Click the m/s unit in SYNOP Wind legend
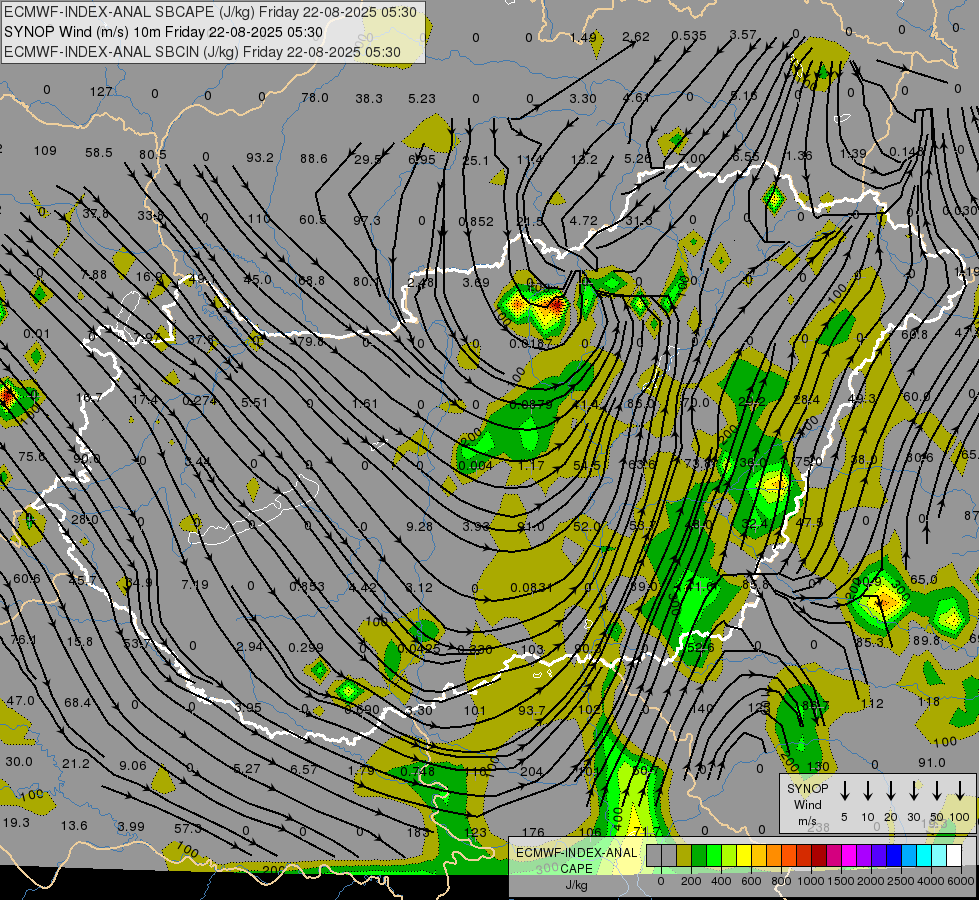Viewport: 979px width, 900px height. (807, 821)
